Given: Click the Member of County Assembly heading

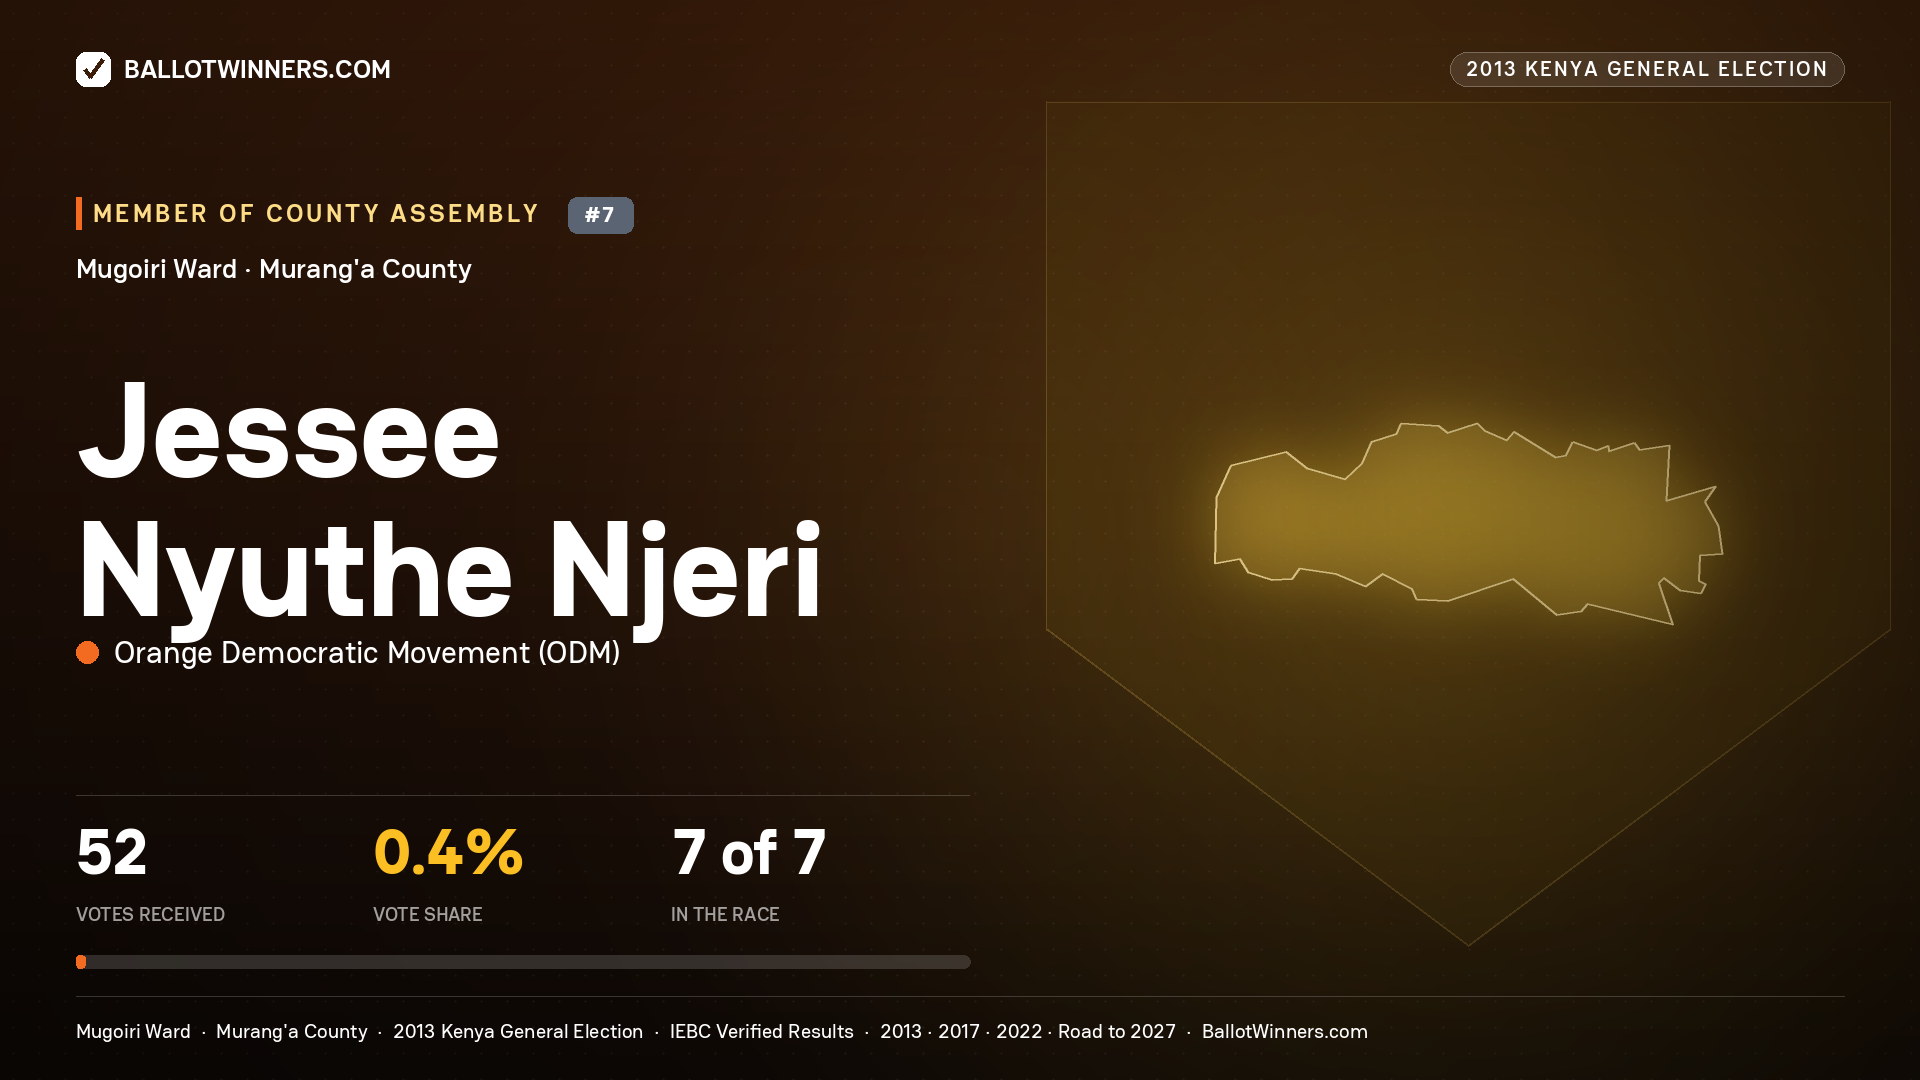Looking at the screenshot, I should click(316, 213).
